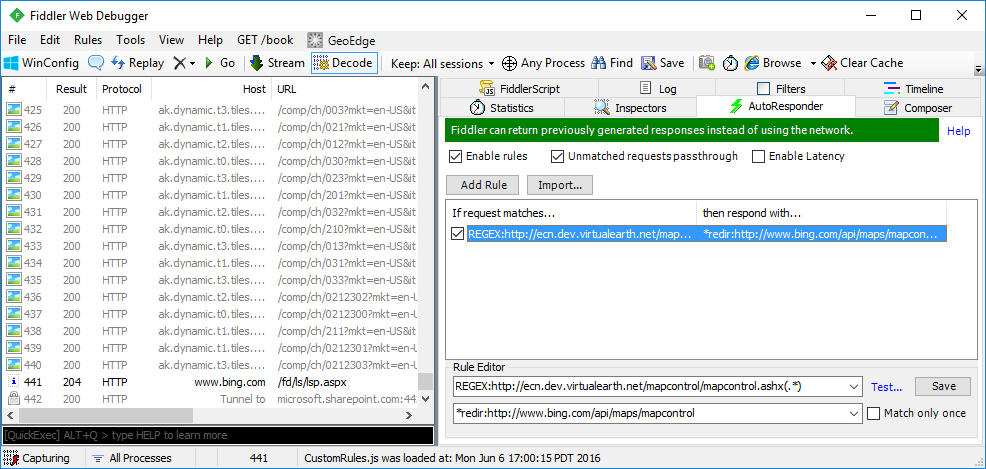Click the Fiddler app icon in title bar
Screen dimensions: 986x469
(x=18, y=15)
